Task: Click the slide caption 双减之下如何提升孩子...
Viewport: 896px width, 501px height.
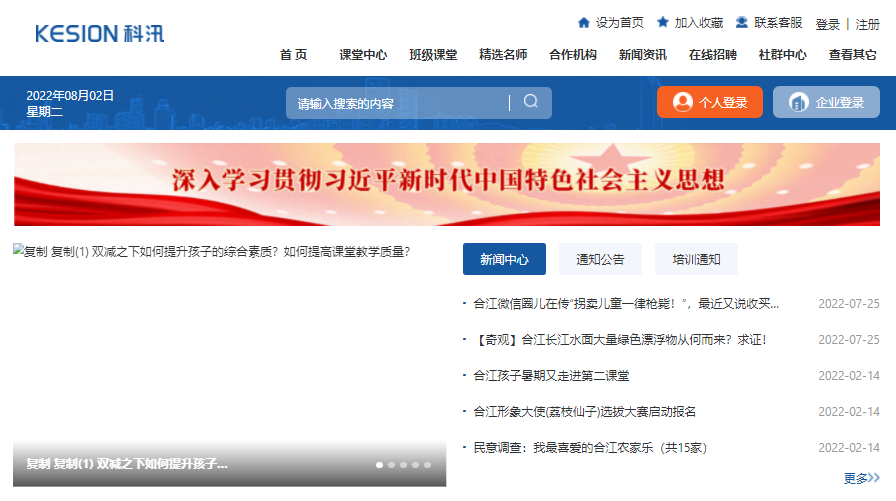Action: [127, 464]
